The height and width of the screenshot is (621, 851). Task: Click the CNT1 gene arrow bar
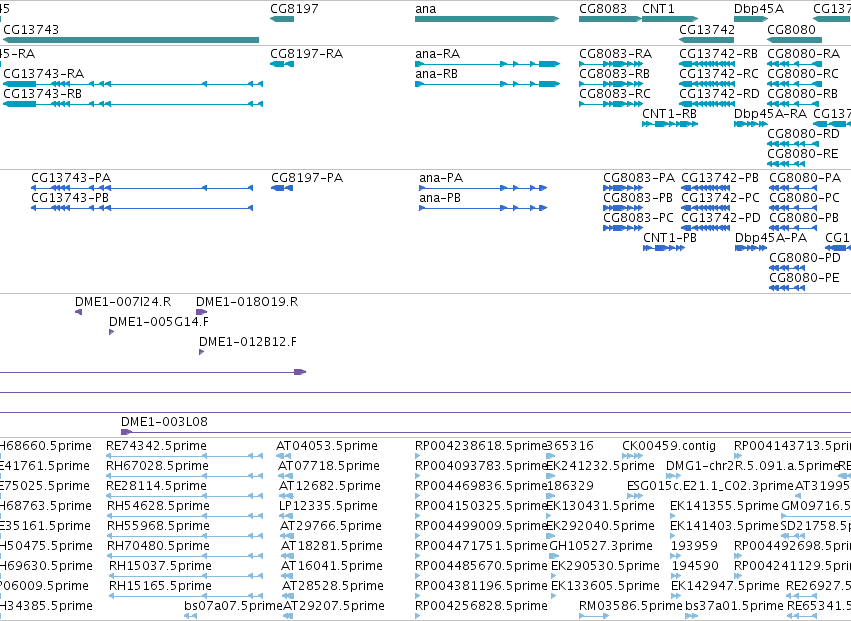coord(670,19)
